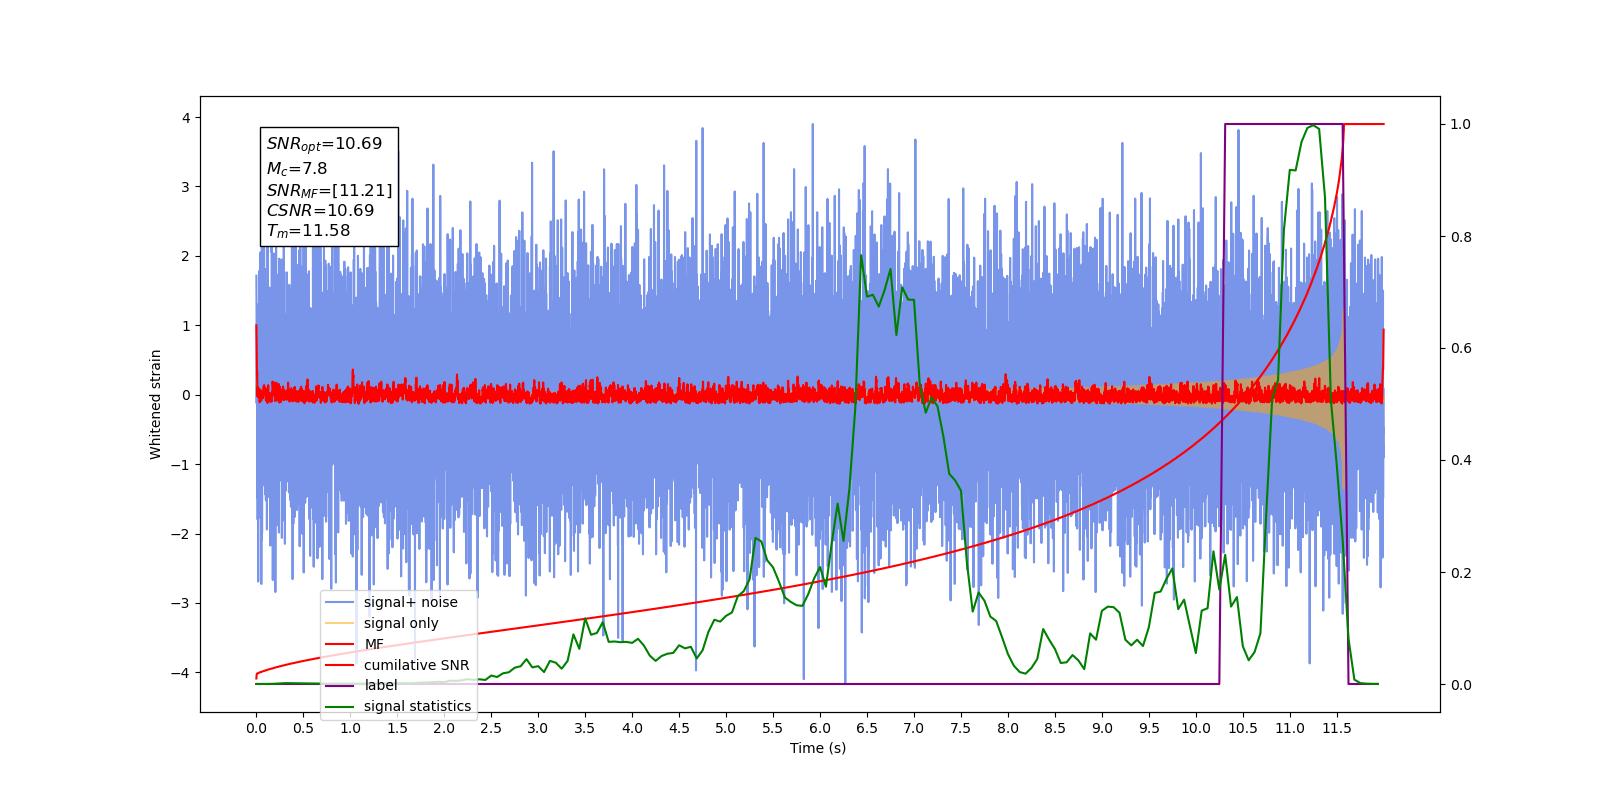Click the 5.5 tick on the time axis
1600x800 pixels.
(x=773, y=728)
